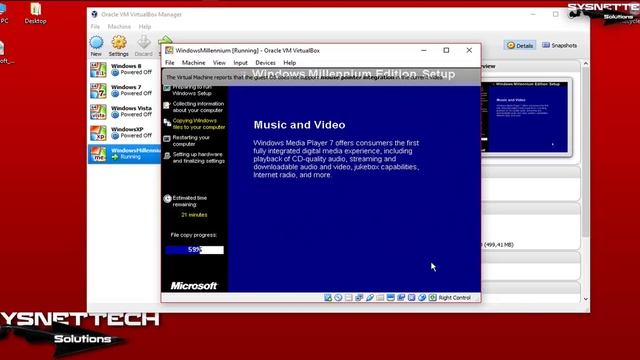Viewport: 640px width, 360px height.
Task: Open Help menu in VM window
Action: click(x=289, y=63)
